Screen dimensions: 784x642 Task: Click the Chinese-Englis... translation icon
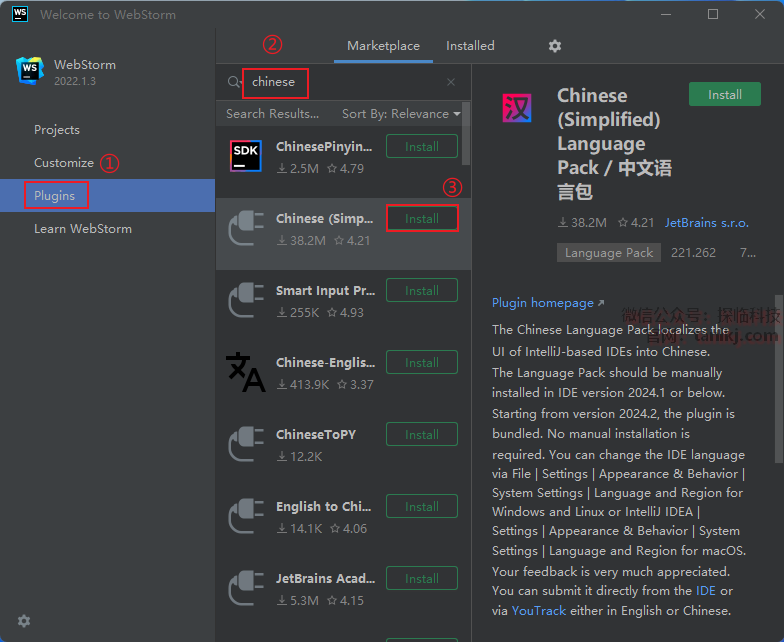click(246, 372)
